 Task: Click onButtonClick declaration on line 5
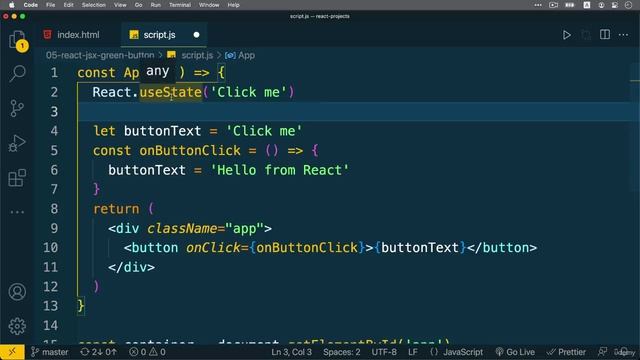190,151
